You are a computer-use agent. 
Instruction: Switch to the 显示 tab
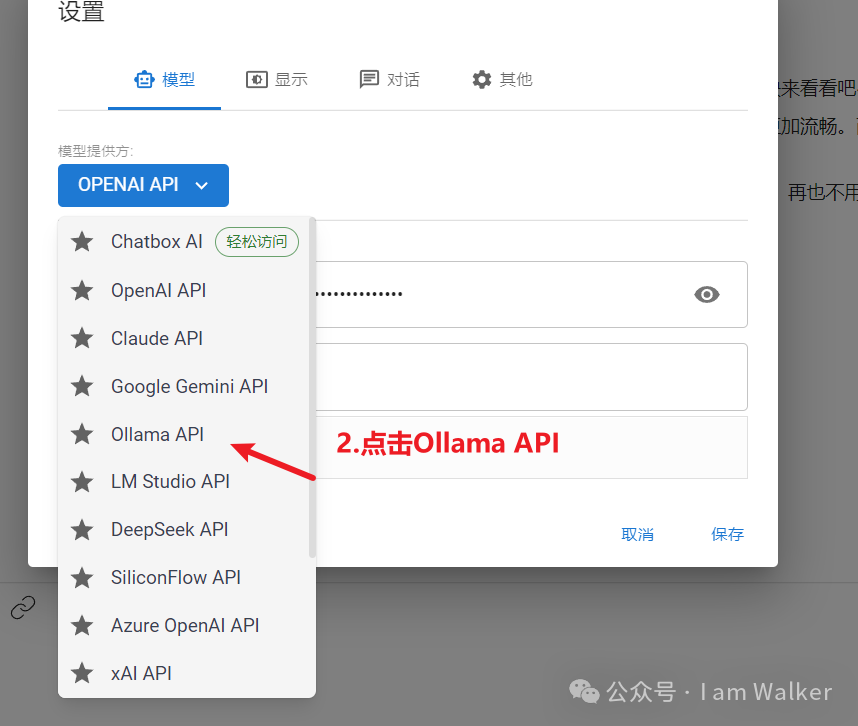pos(277,80)
